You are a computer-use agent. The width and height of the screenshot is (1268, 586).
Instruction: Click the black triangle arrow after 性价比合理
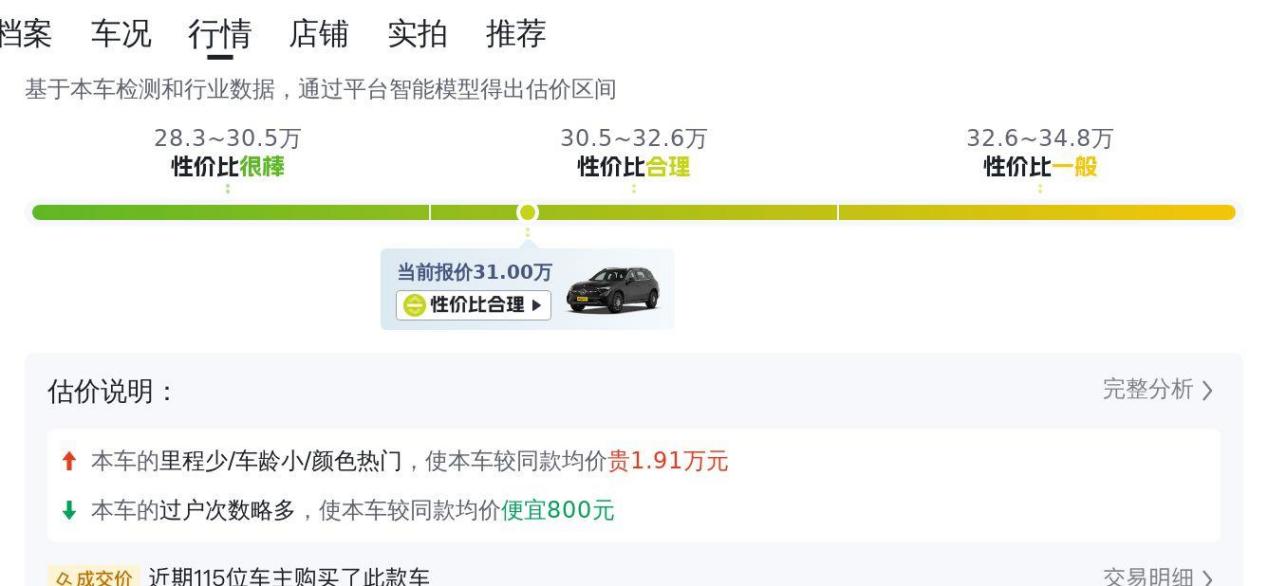tap(537, 305)
